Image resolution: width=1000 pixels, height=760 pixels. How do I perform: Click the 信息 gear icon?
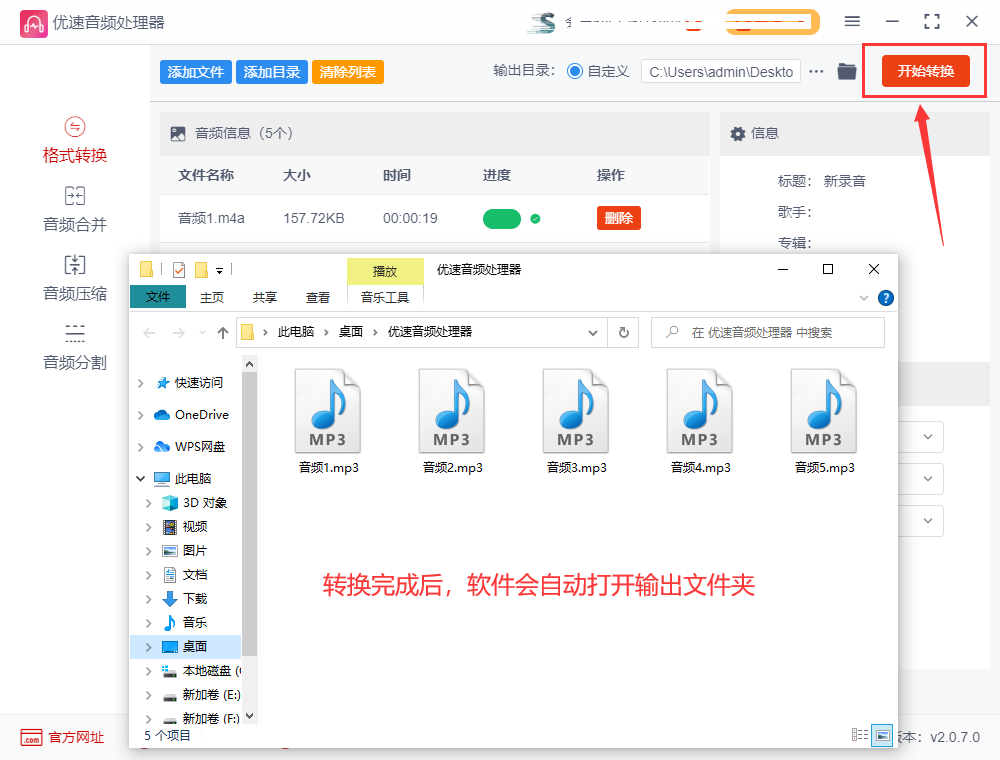click(x=738, y=134)
